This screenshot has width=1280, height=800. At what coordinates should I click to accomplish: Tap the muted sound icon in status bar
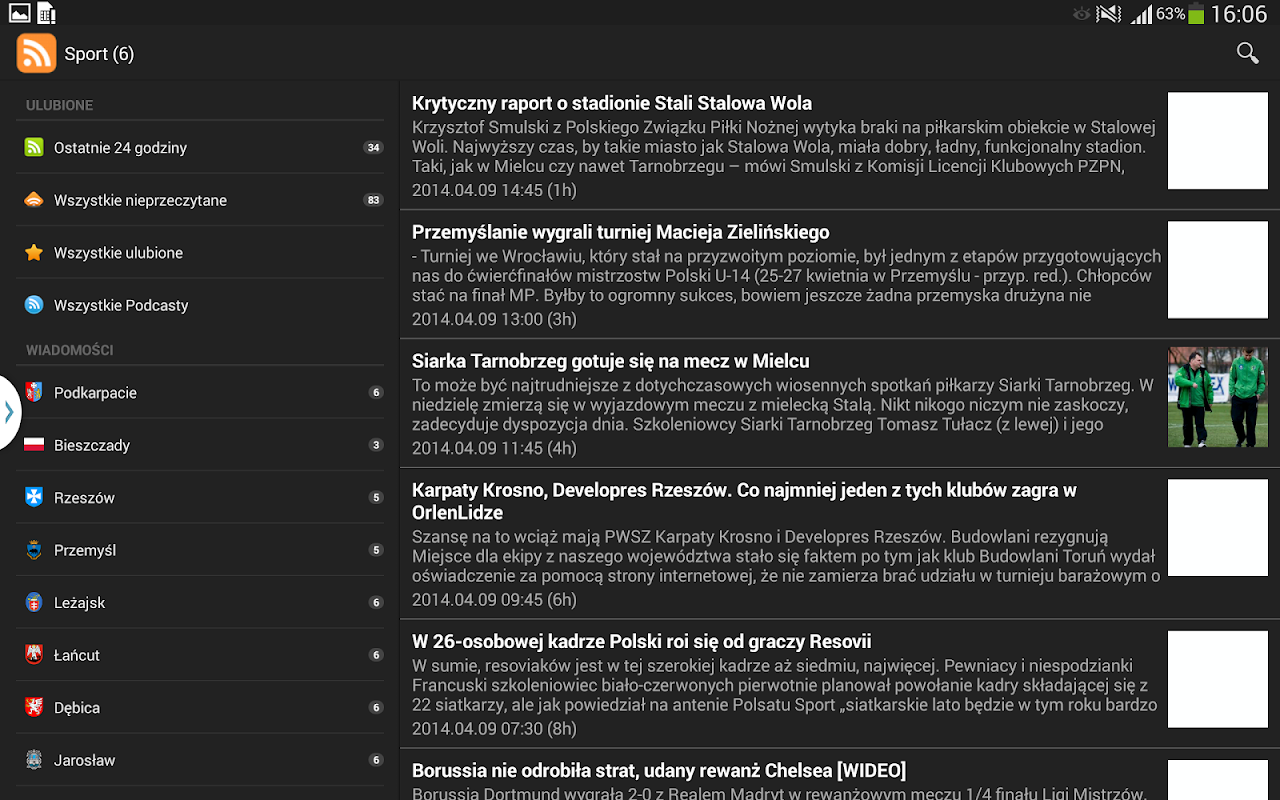(x=1108, y=14)
